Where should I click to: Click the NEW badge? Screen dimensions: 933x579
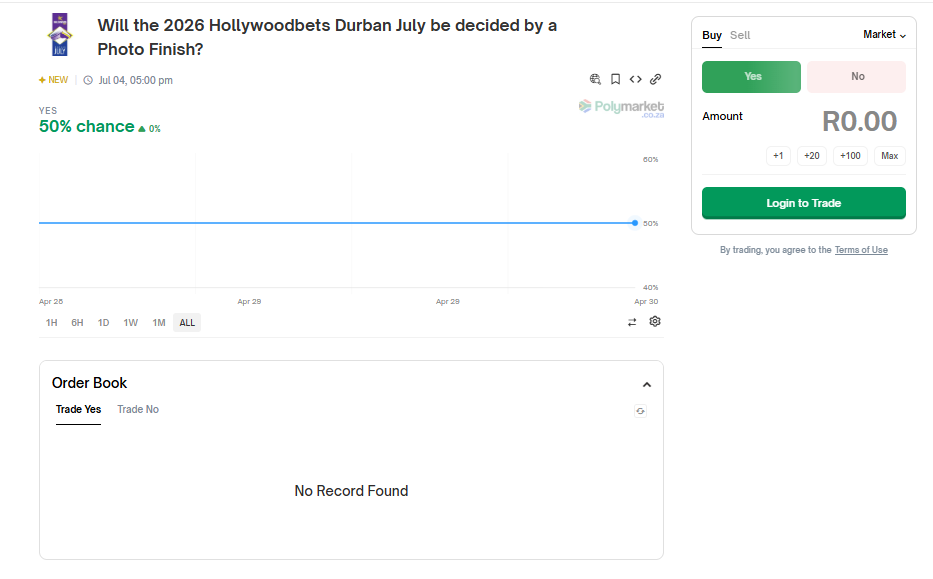point(54,80)
